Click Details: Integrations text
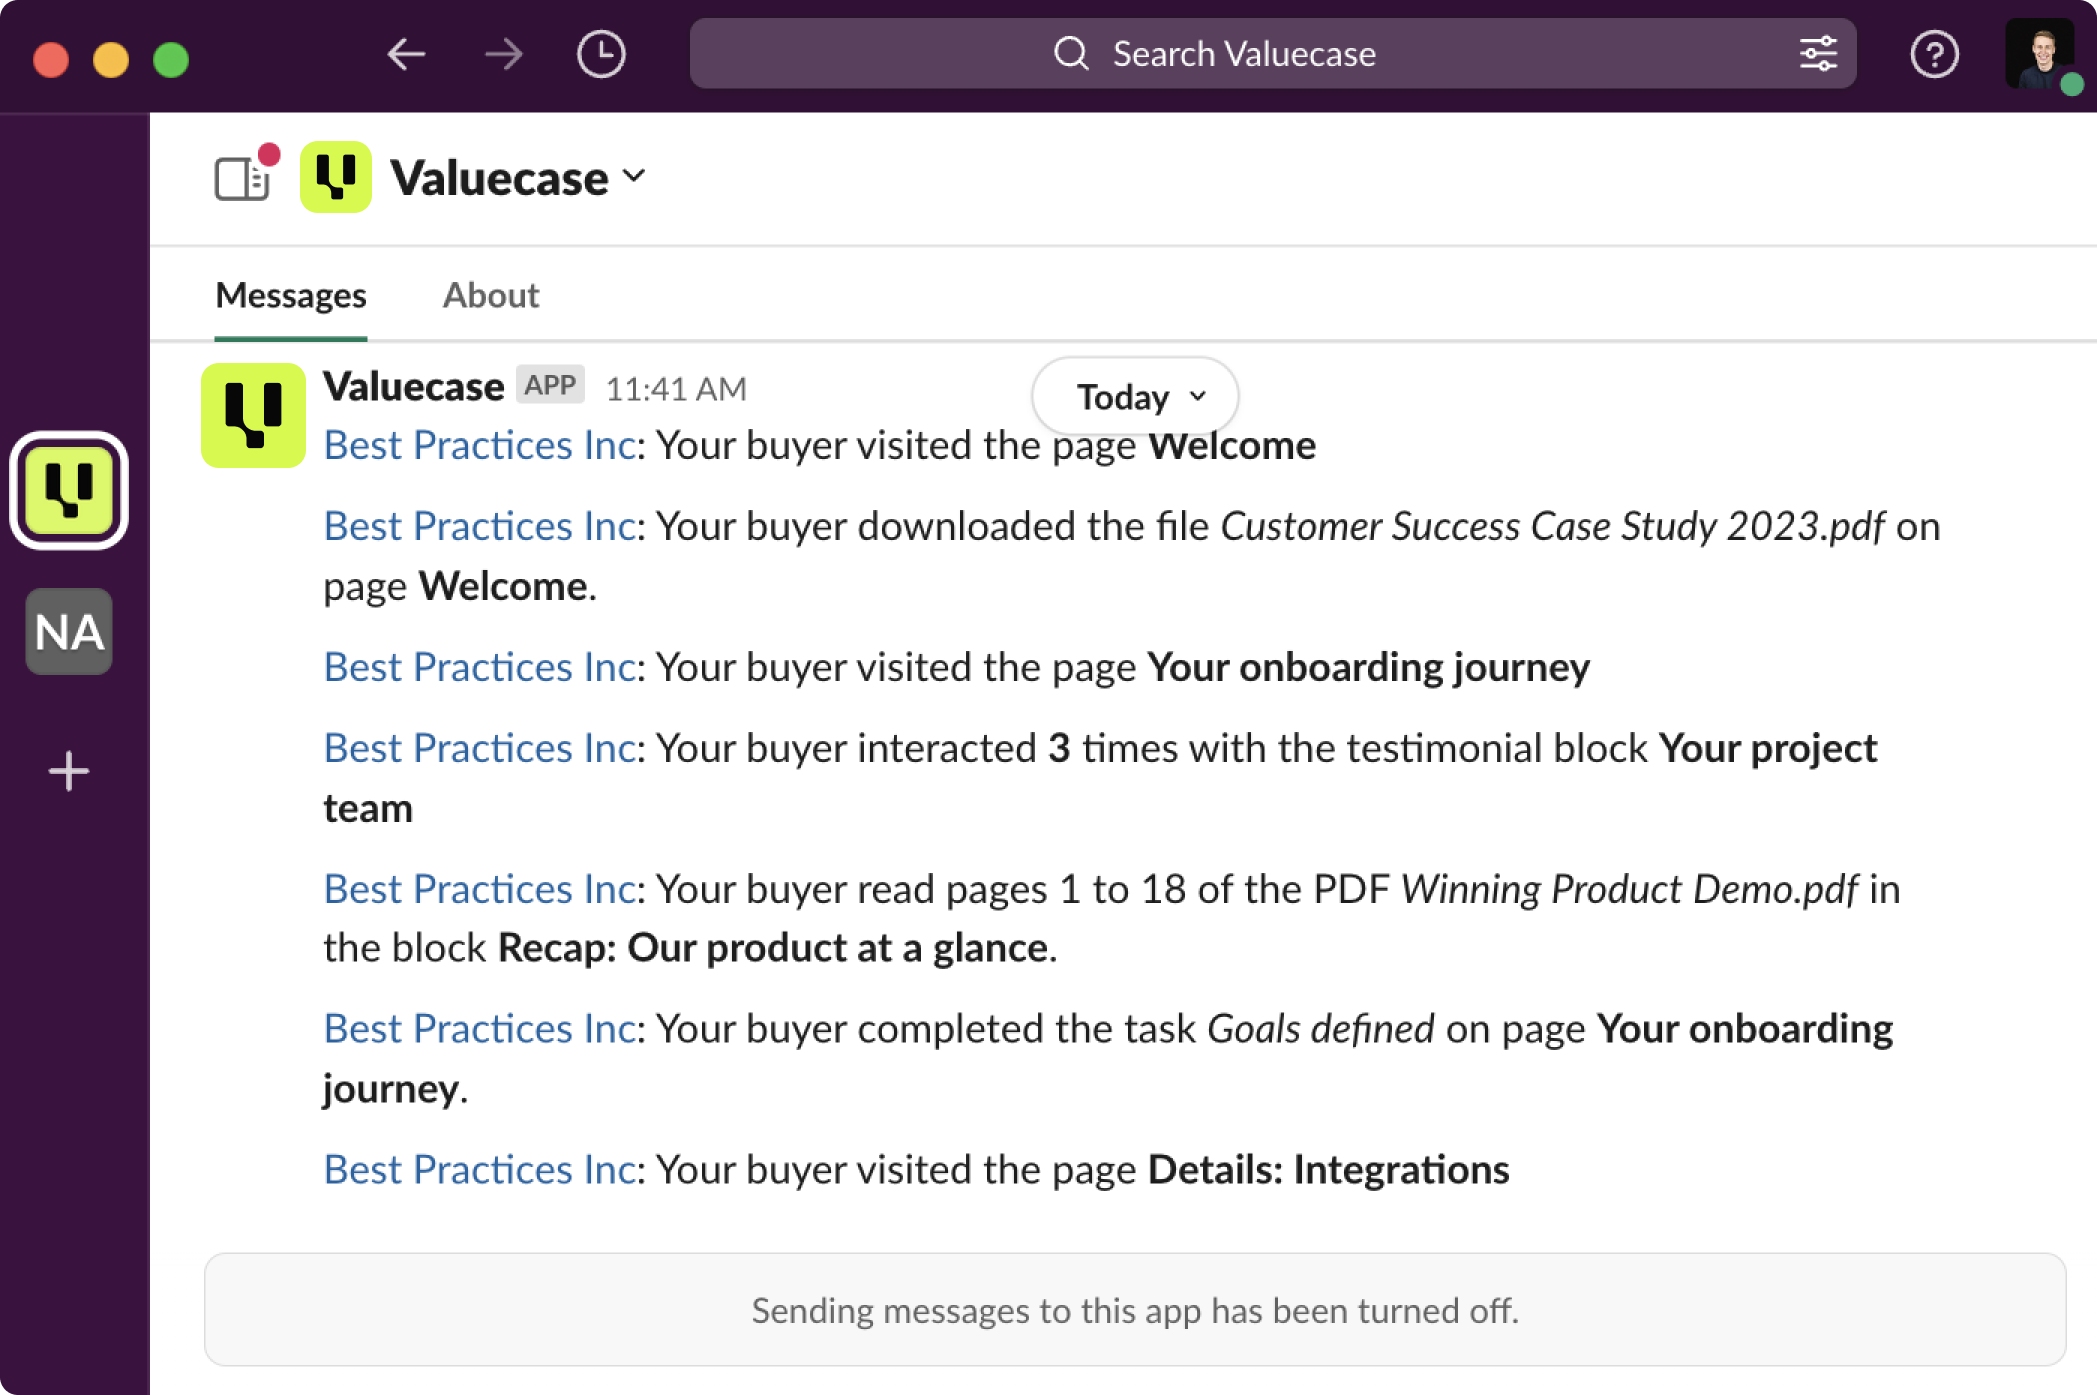Screen dimensions: 2097x1395 [x=1328, y=1170]
